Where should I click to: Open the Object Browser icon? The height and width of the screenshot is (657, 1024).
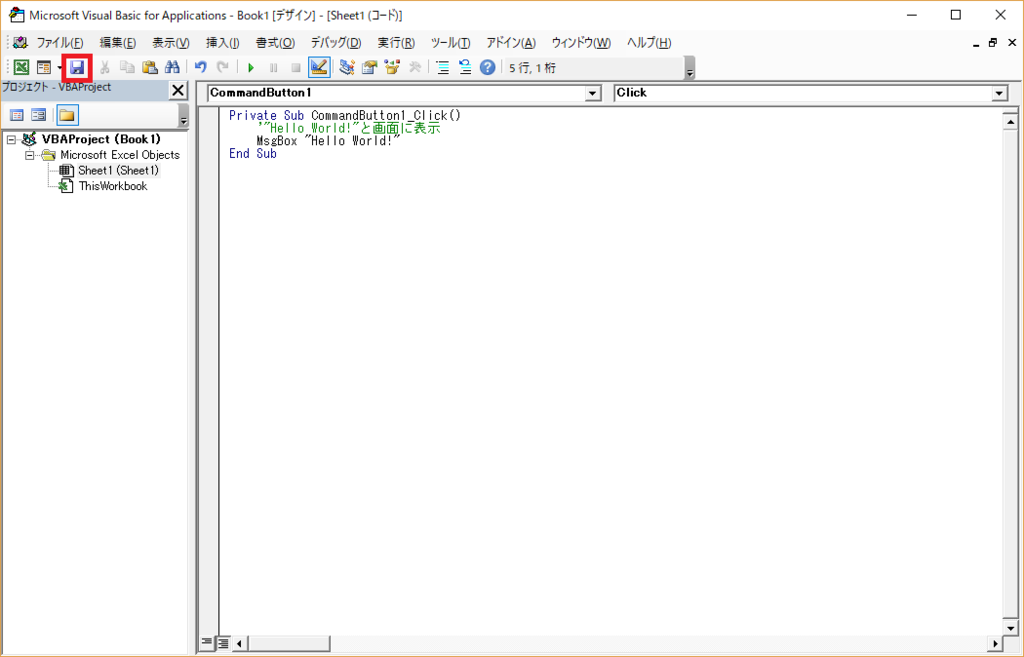tap(392, 67)
